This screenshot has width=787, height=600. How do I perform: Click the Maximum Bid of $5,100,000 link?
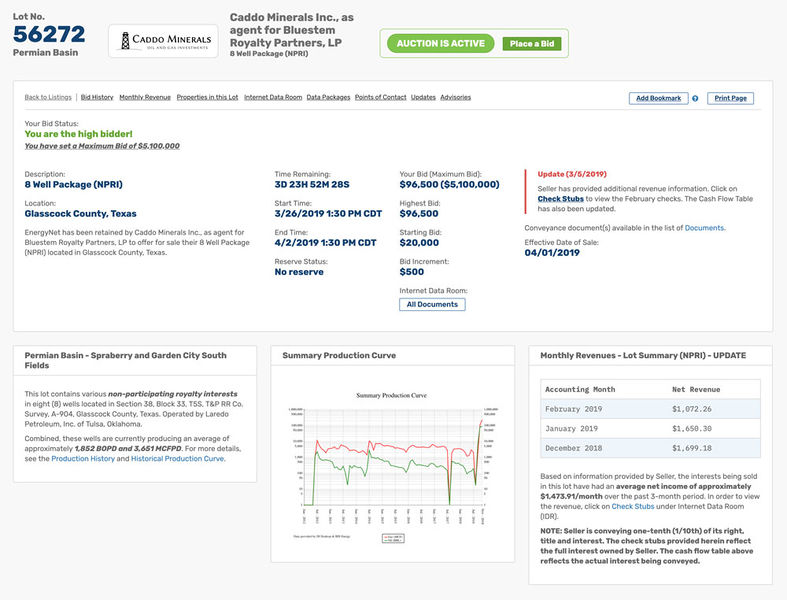coord(102,146)
